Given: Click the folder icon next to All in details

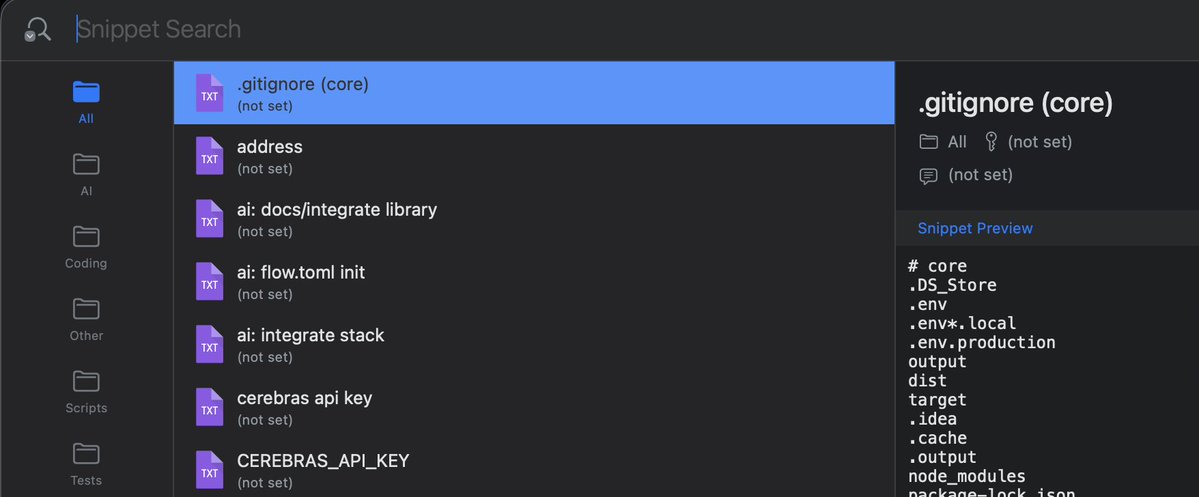Looking at the screenshot, I should tap(928, 142).
